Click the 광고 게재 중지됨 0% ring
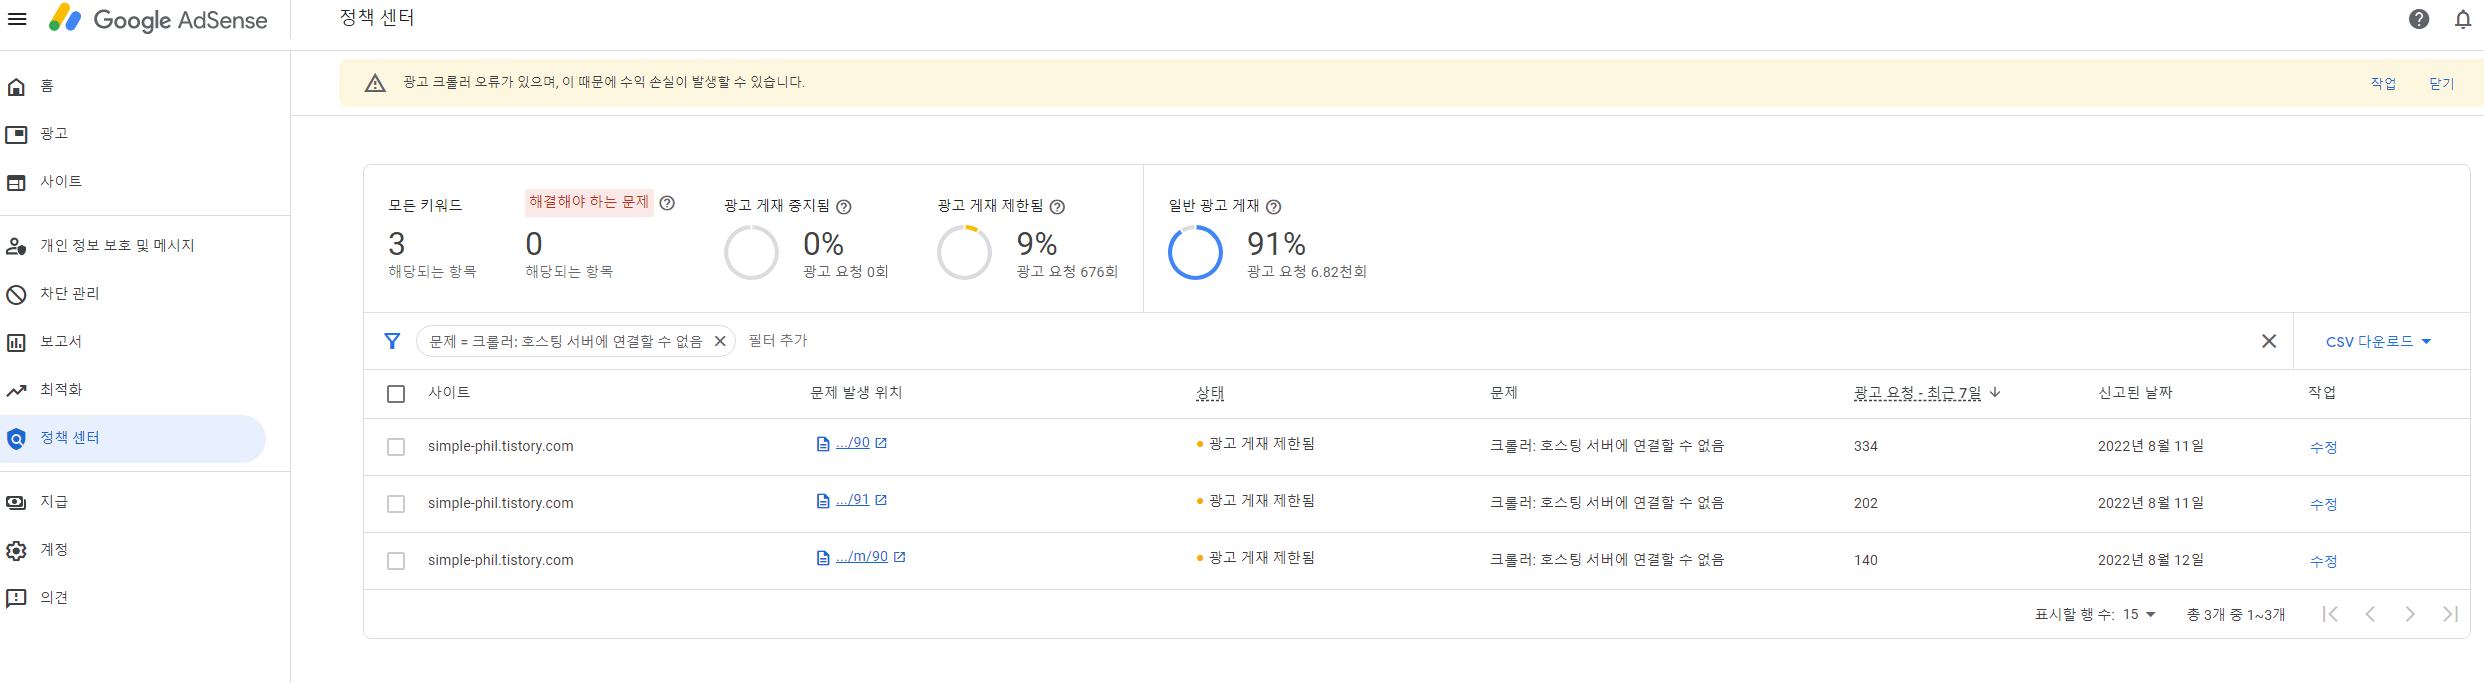 click(751, 252)
